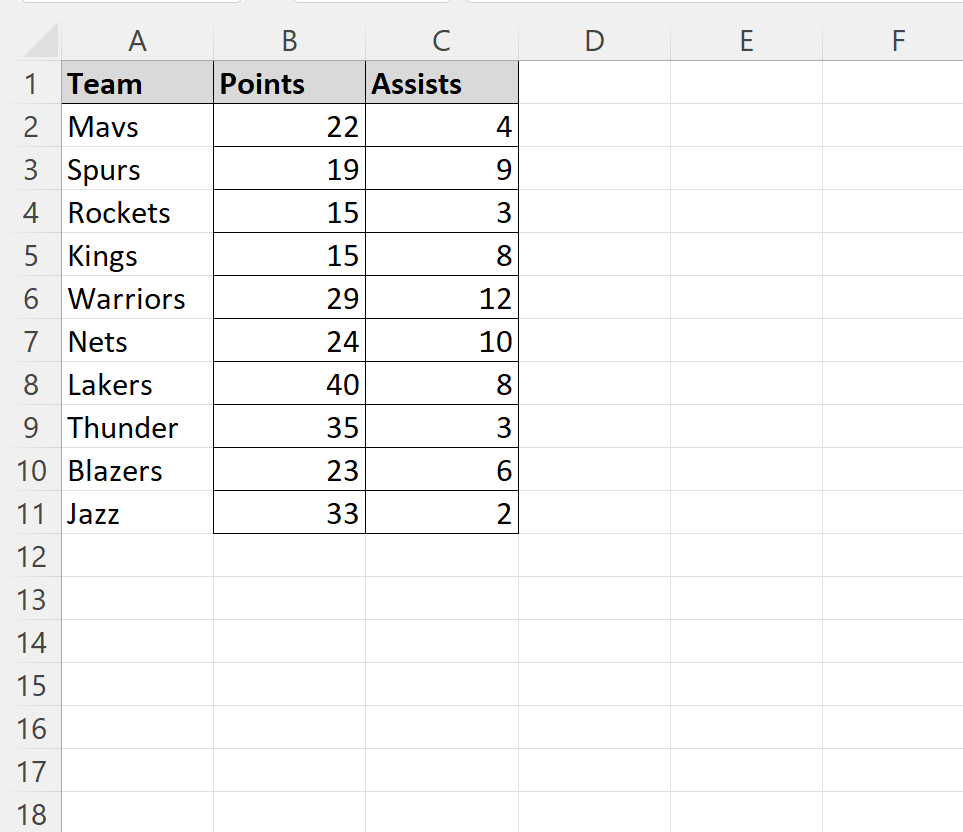
Task: Select column C header
Action: pos(442,41)
